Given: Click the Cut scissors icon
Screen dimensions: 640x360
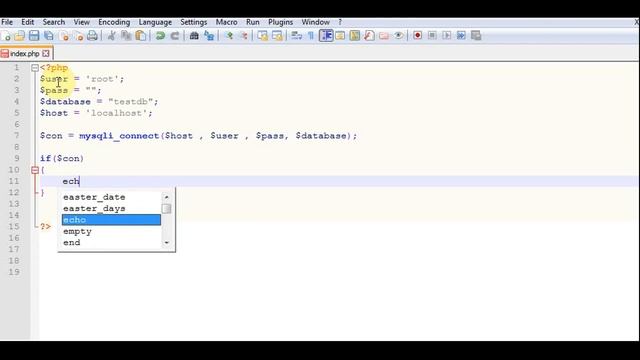Looking at the screenshot, I should 111,36.
